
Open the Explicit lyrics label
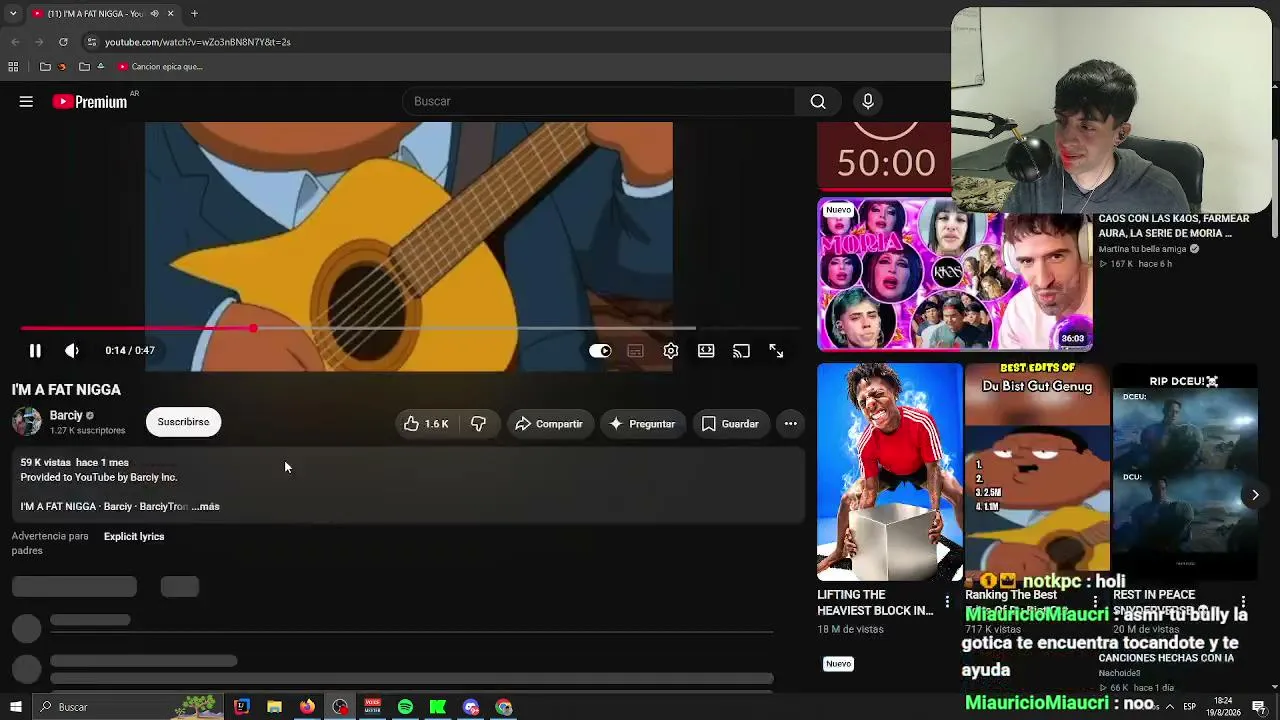coord(134,537)
